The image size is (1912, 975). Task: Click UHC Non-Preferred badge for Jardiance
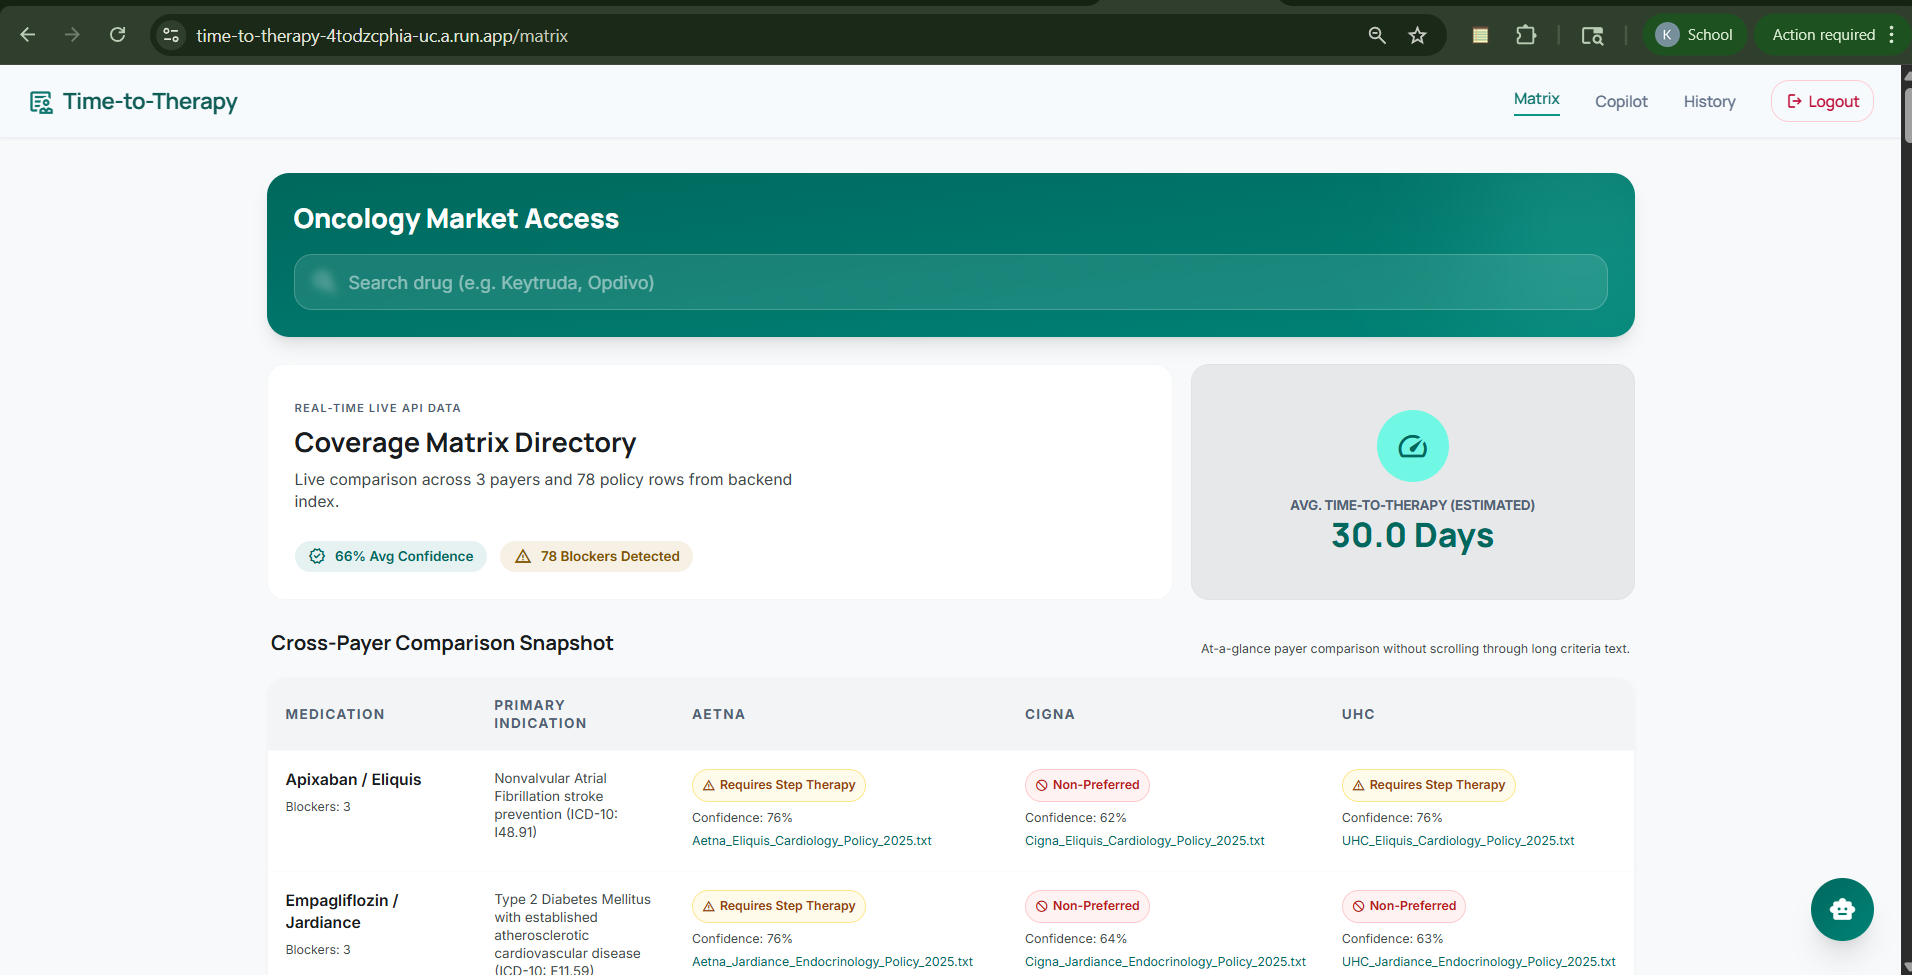pyautogui.click(x=1404, y=906)
